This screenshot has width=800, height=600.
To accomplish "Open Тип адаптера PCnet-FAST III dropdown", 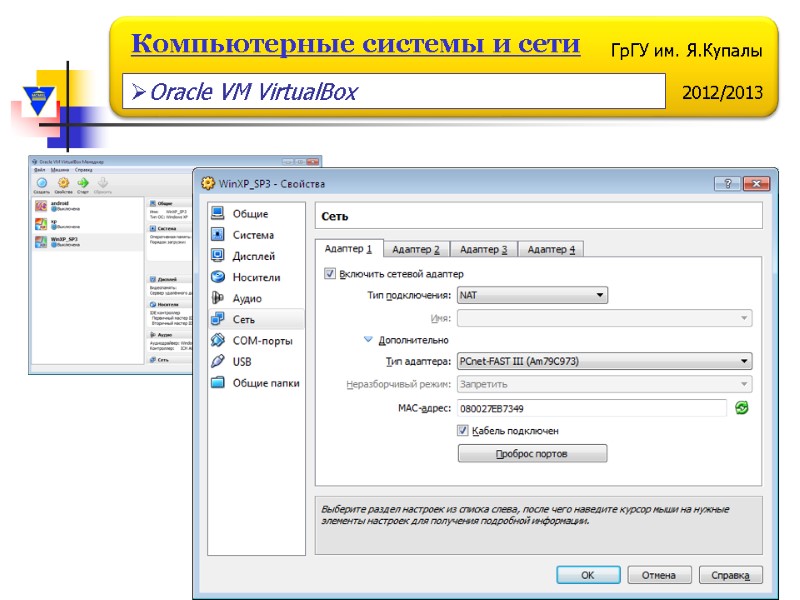I will [x=604, y=361].
